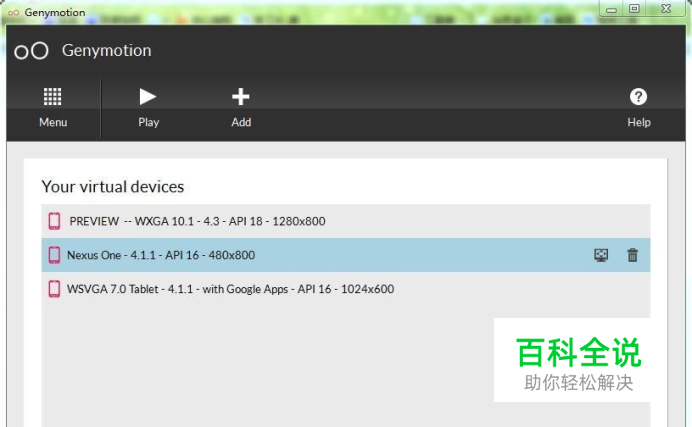Click the Menu label in toolbar
The width and height of the screenshot is (692, 427).
[x=53, y=122]
